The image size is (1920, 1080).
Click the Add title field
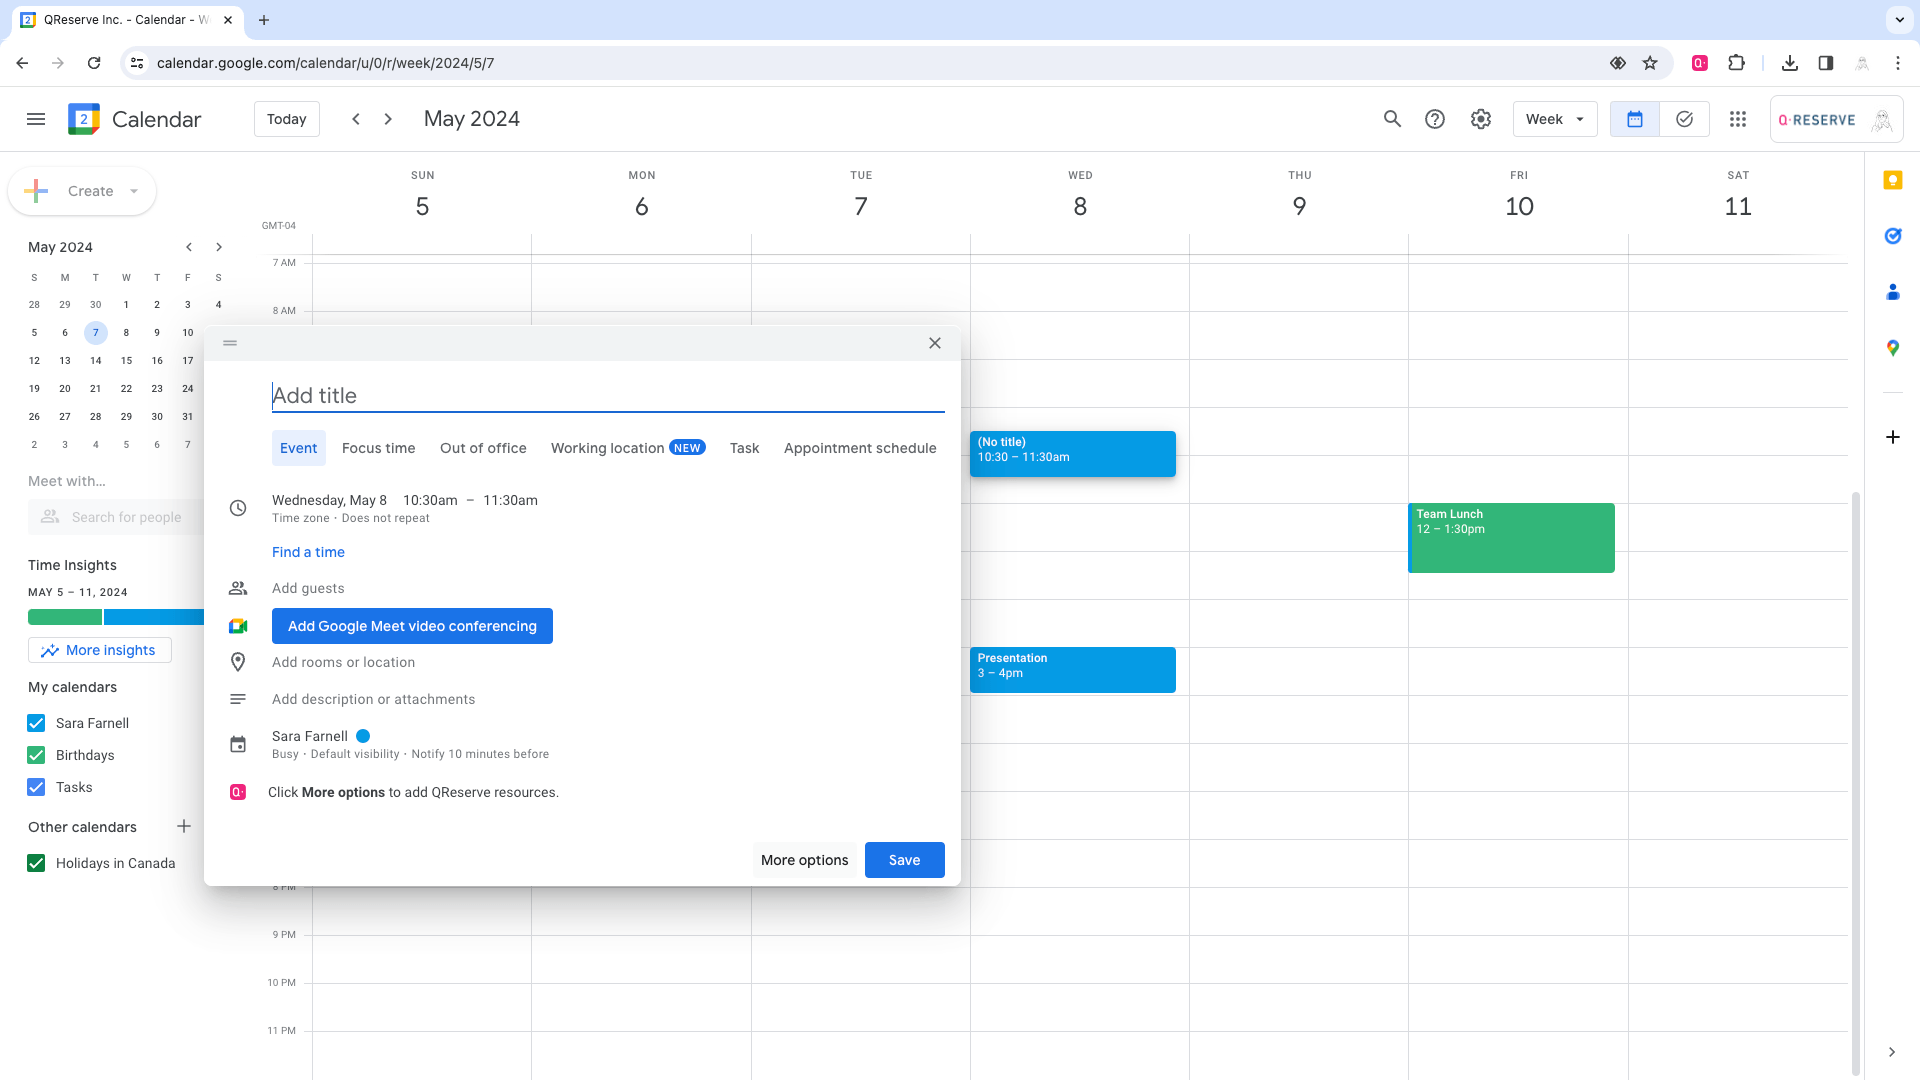(607, 395)
